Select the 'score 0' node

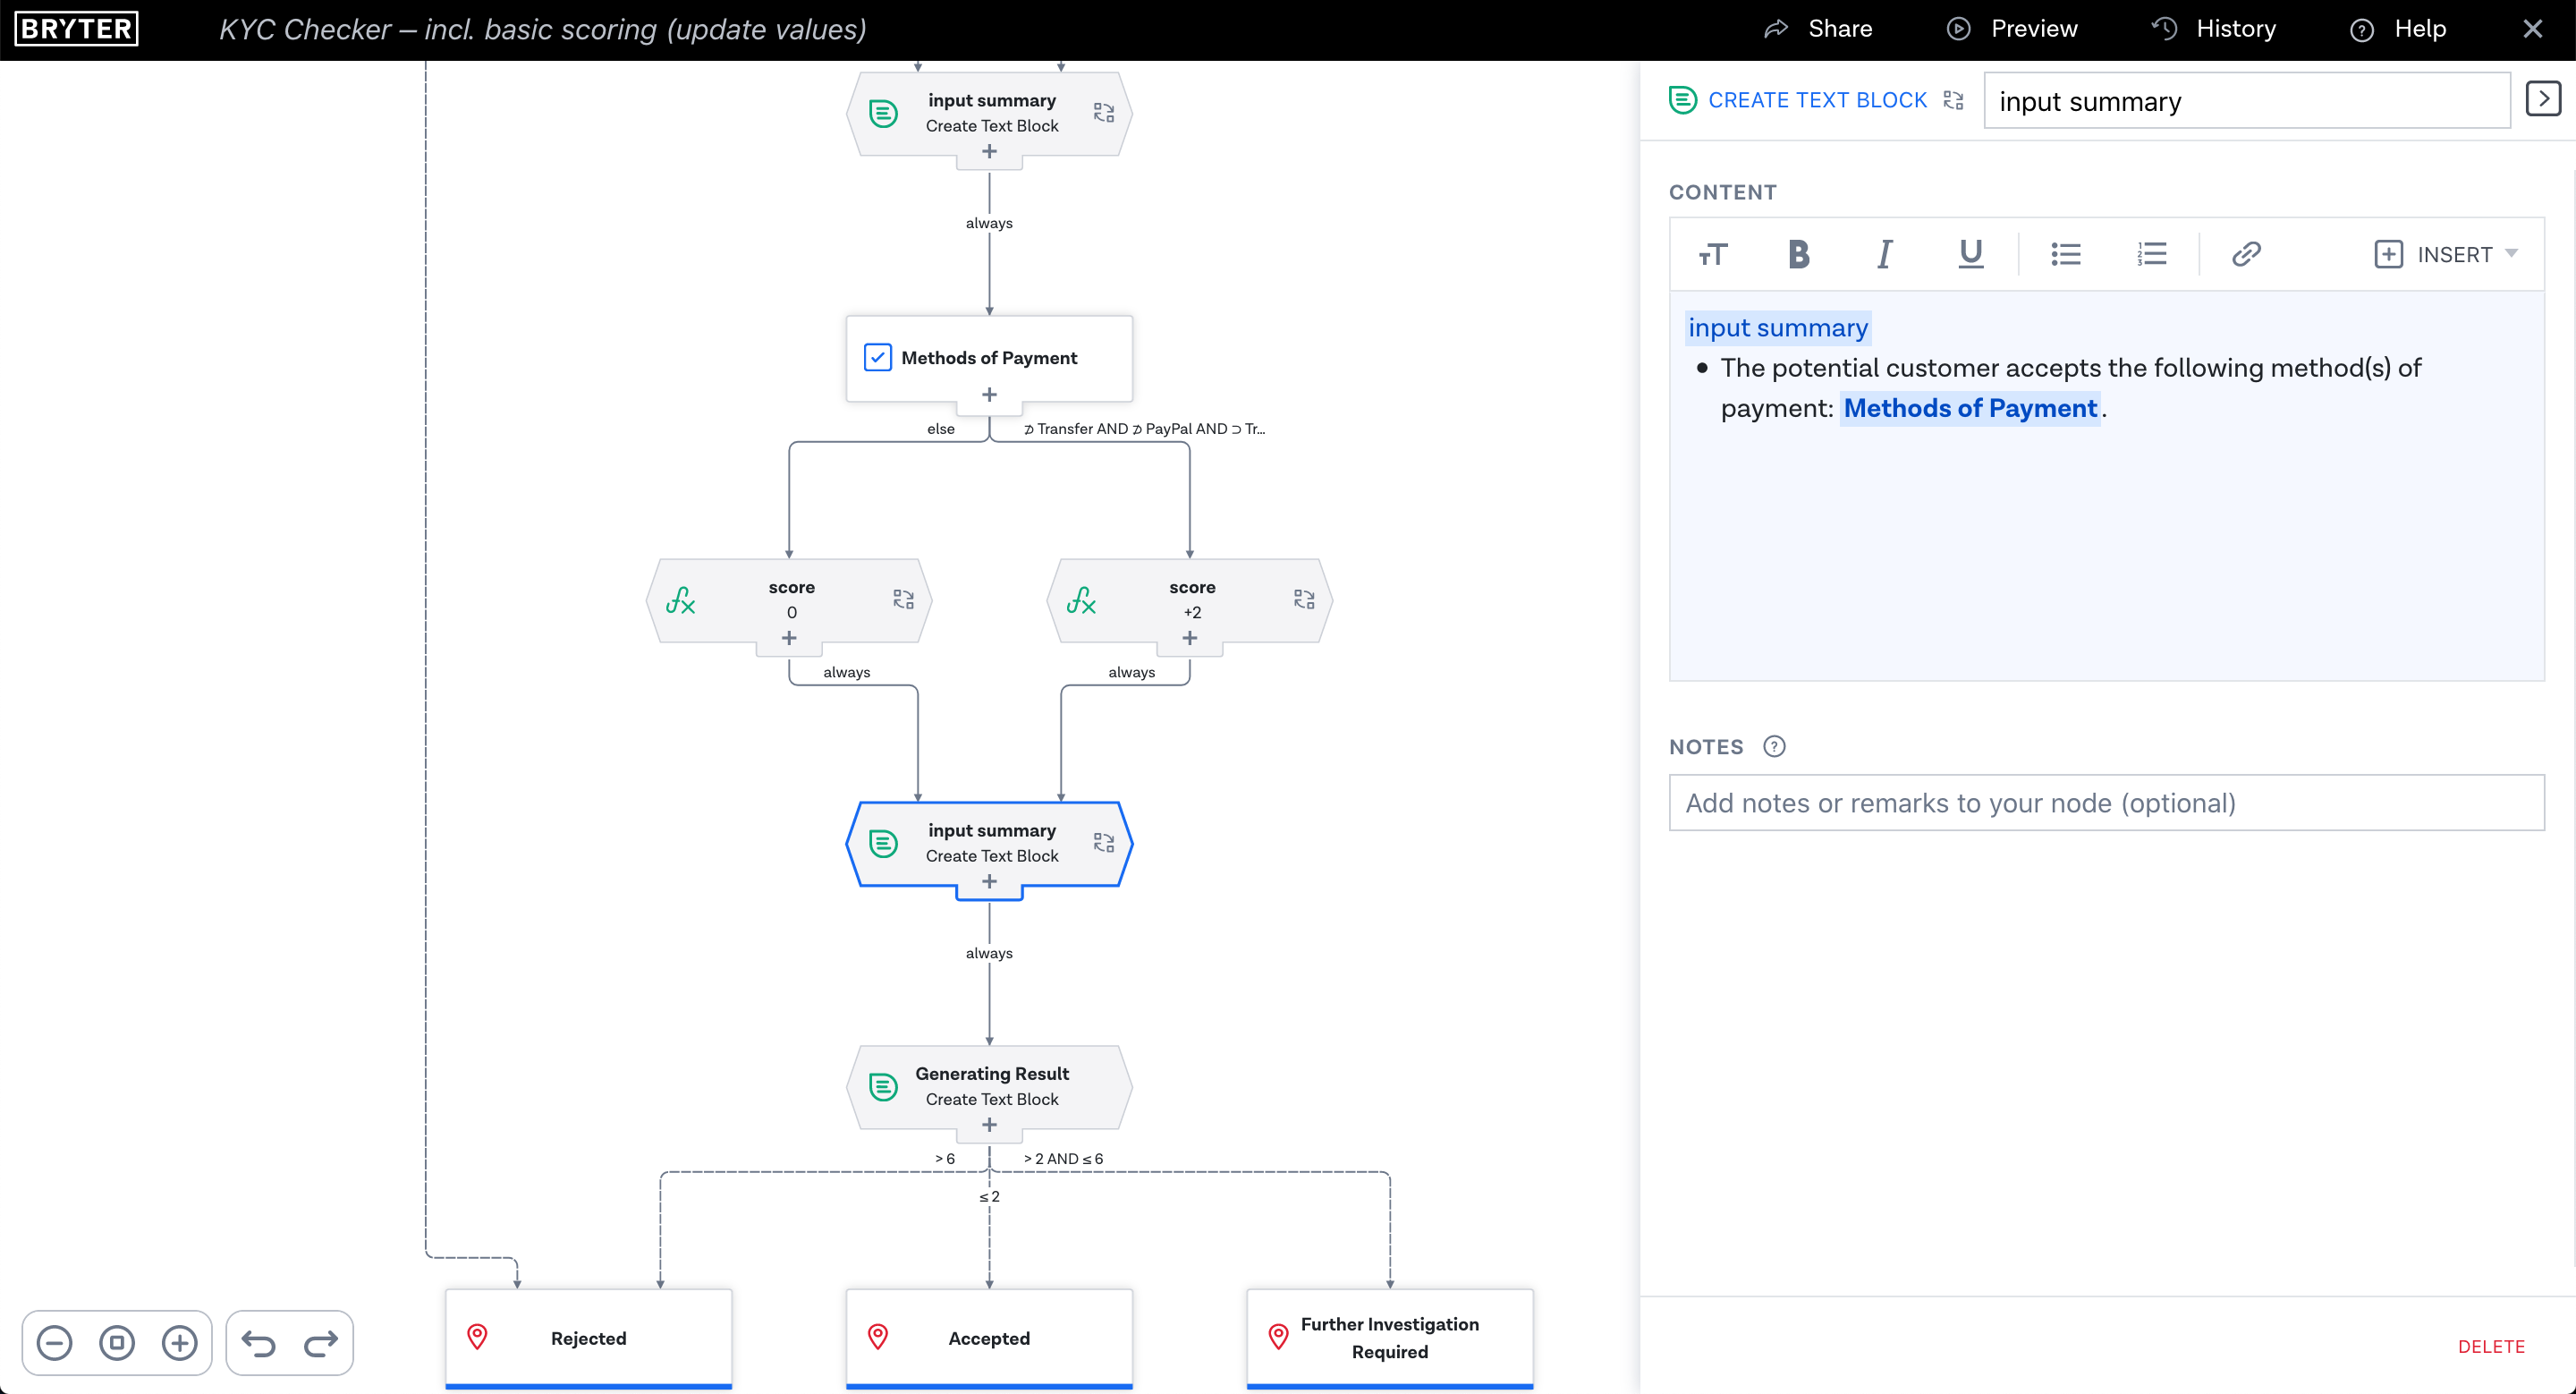point(789,600)
